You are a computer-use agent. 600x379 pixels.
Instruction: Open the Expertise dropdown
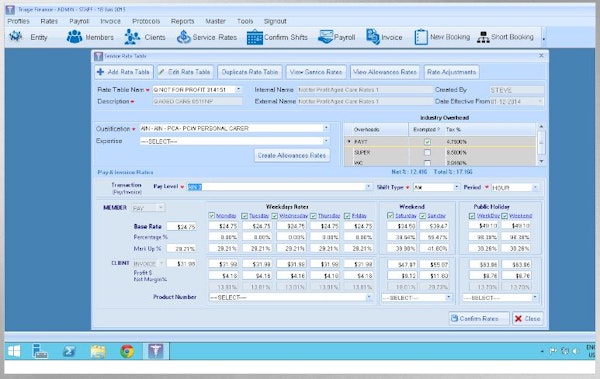click(326, 141)
